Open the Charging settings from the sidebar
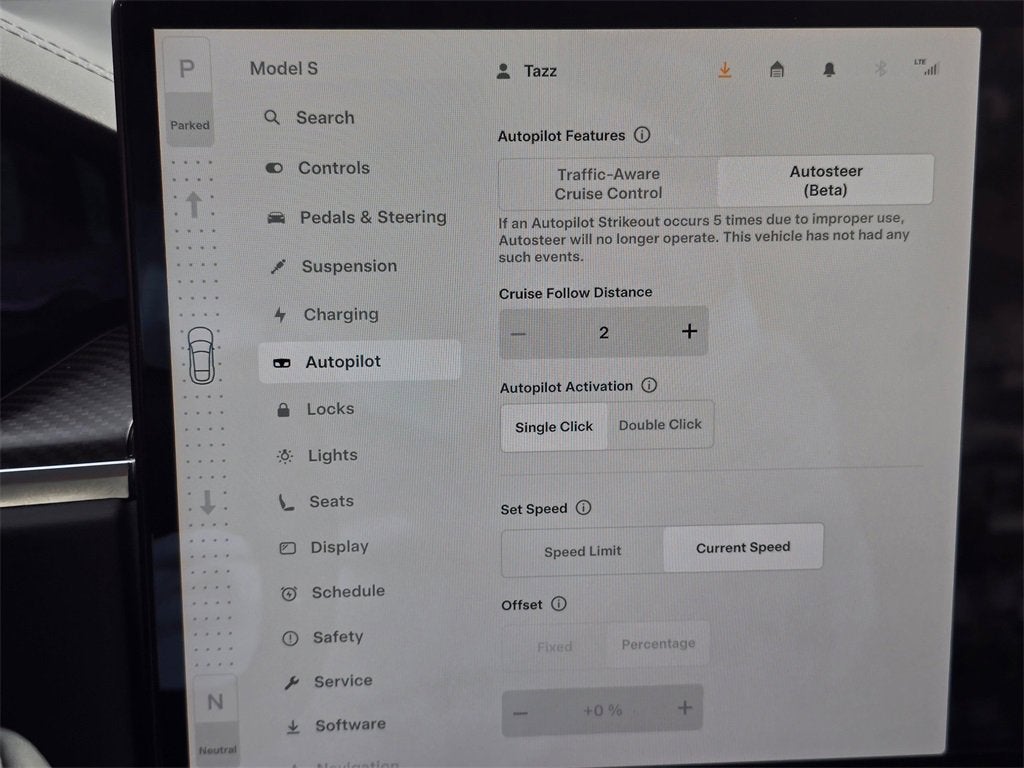The height and width of the screenshot is (768, 1024). pos(340,314)
